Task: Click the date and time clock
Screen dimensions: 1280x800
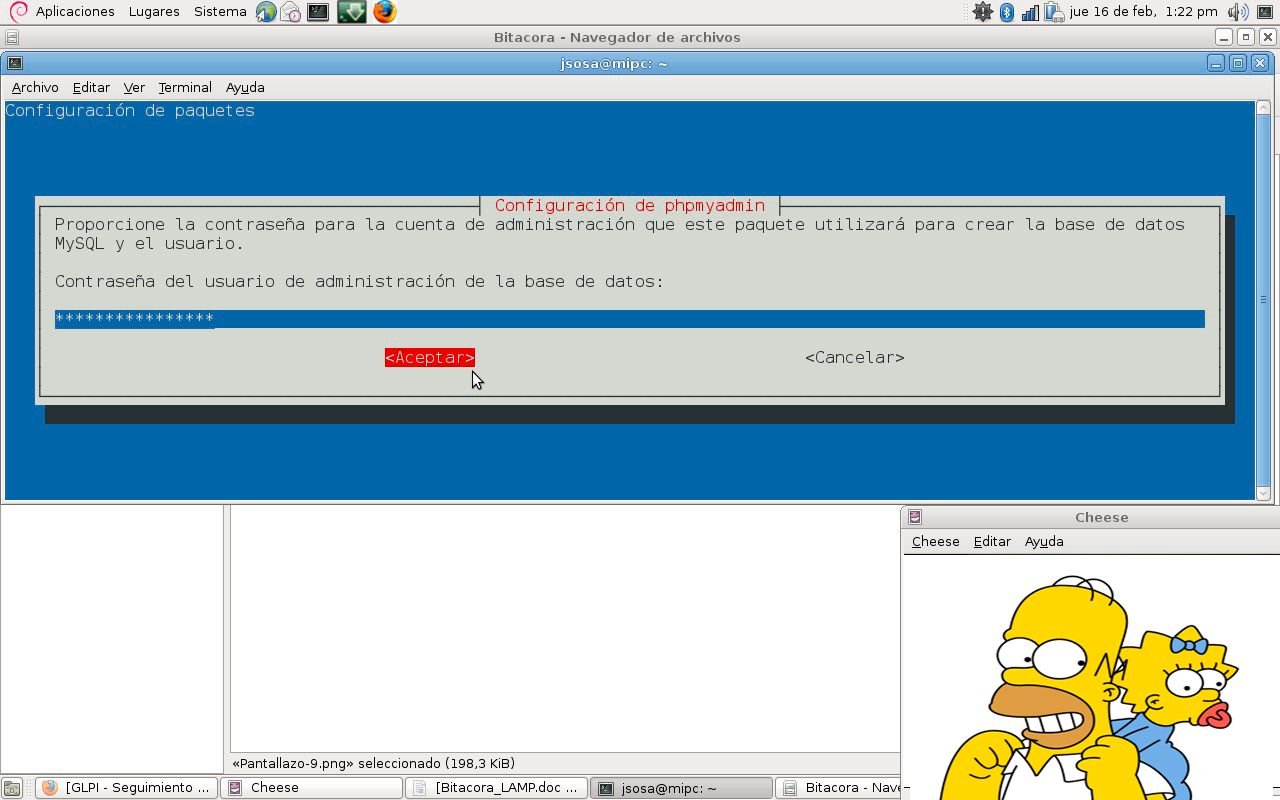Action: pyautogui.click(x=1143, y=12)
